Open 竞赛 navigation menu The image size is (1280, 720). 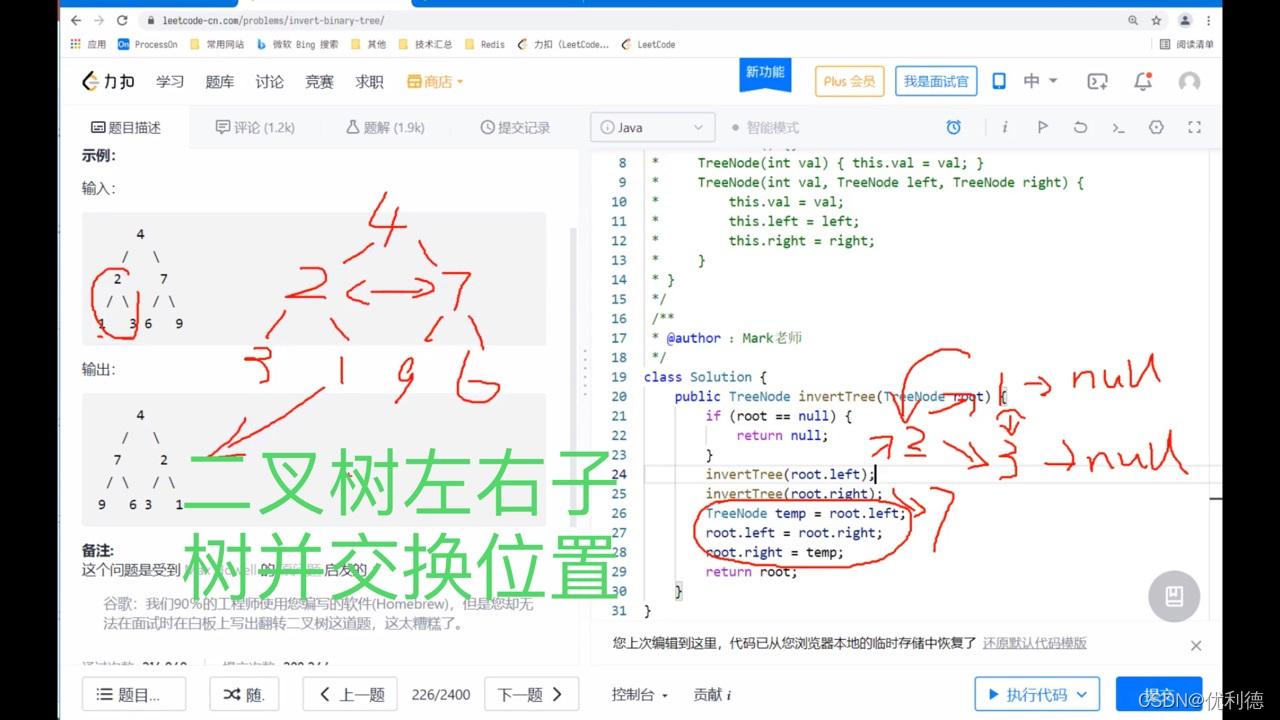click(320, 82)
